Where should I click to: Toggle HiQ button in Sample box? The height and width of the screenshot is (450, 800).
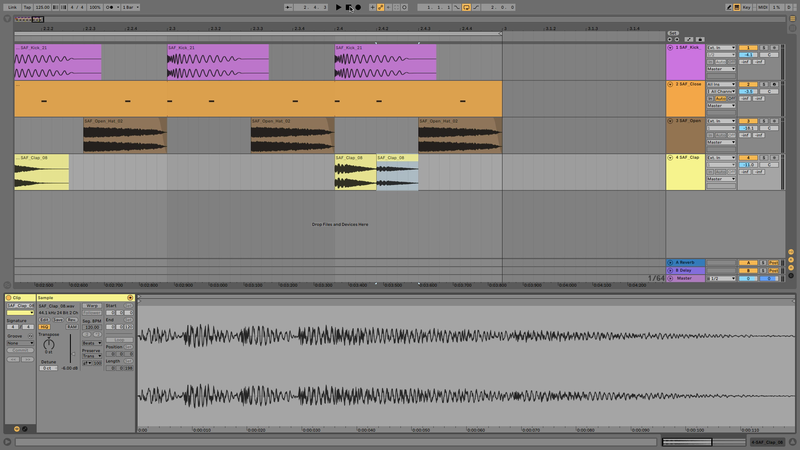44,327
